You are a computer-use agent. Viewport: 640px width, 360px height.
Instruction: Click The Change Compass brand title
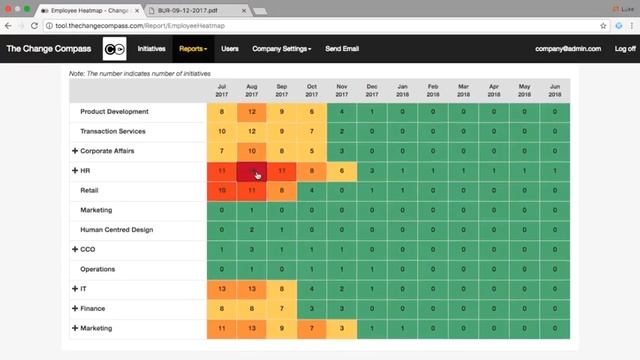[49, 49]
